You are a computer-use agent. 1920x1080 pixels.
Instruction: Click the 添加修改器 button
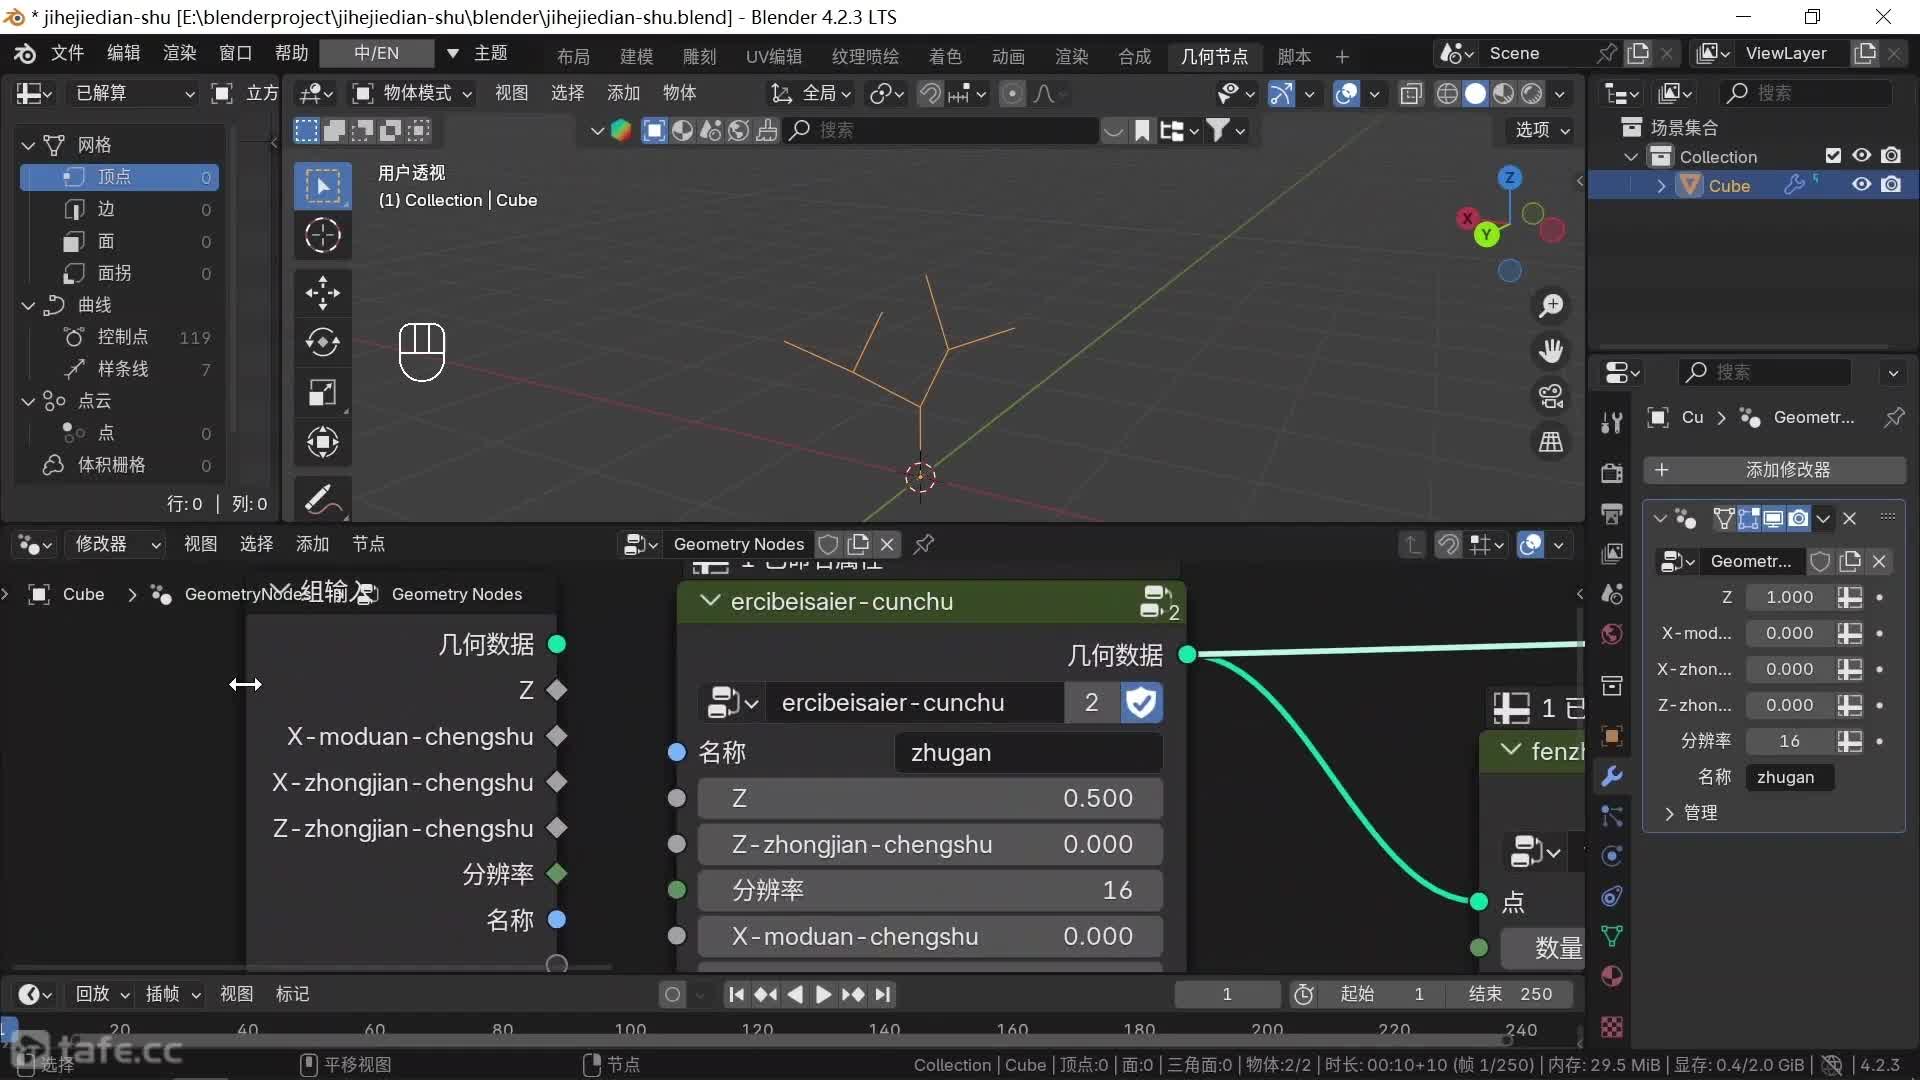[x=1774, y=470]
